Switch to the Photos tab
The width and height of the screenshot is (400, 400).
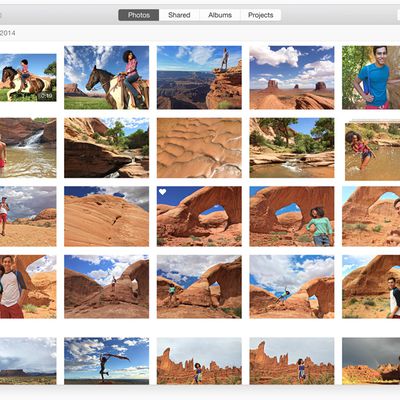139,15
